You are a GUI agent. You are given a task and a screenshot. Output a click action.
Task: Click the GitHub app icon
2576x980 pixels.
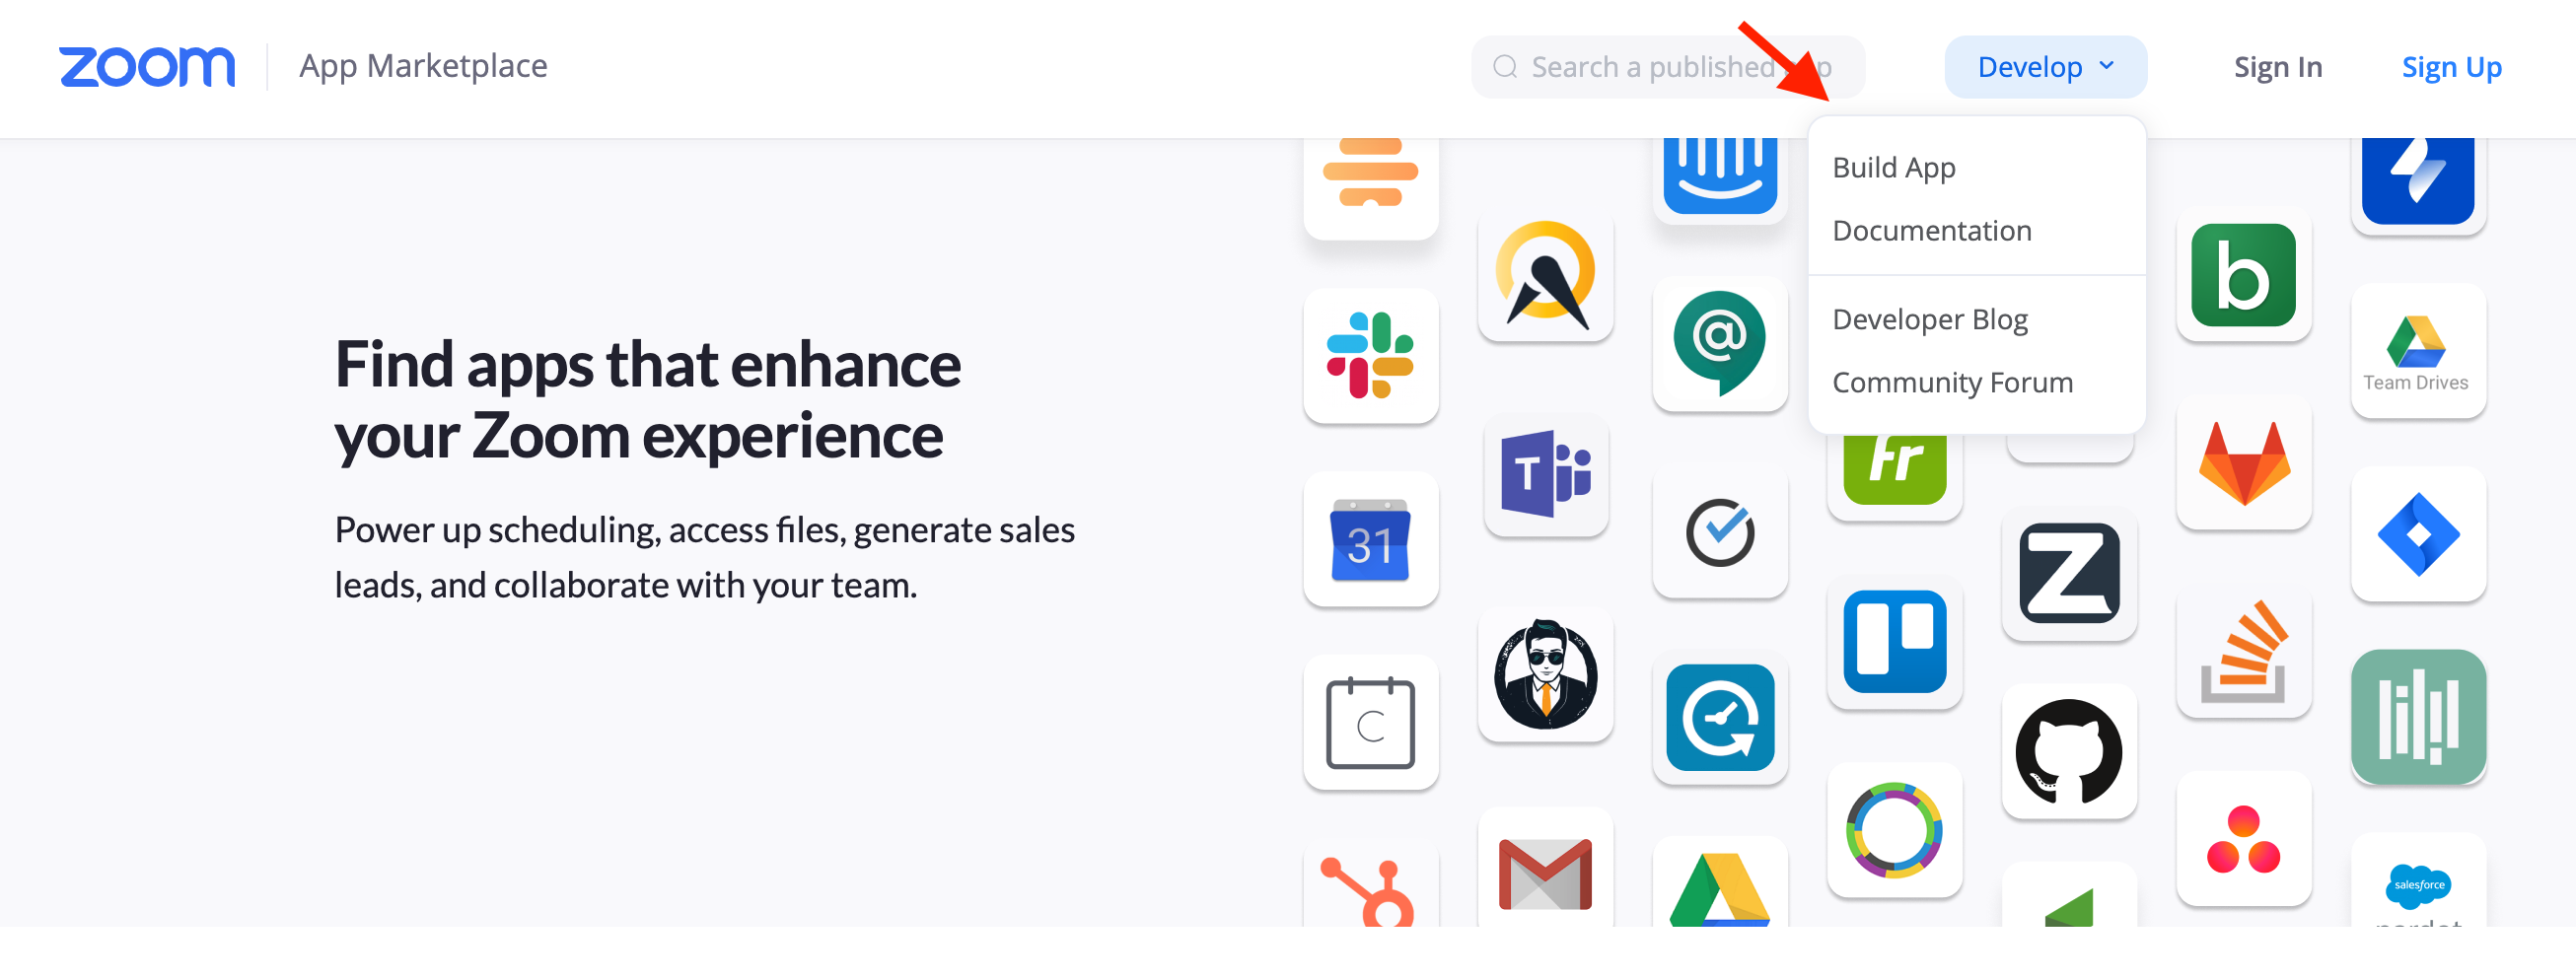pos(2069,751)
